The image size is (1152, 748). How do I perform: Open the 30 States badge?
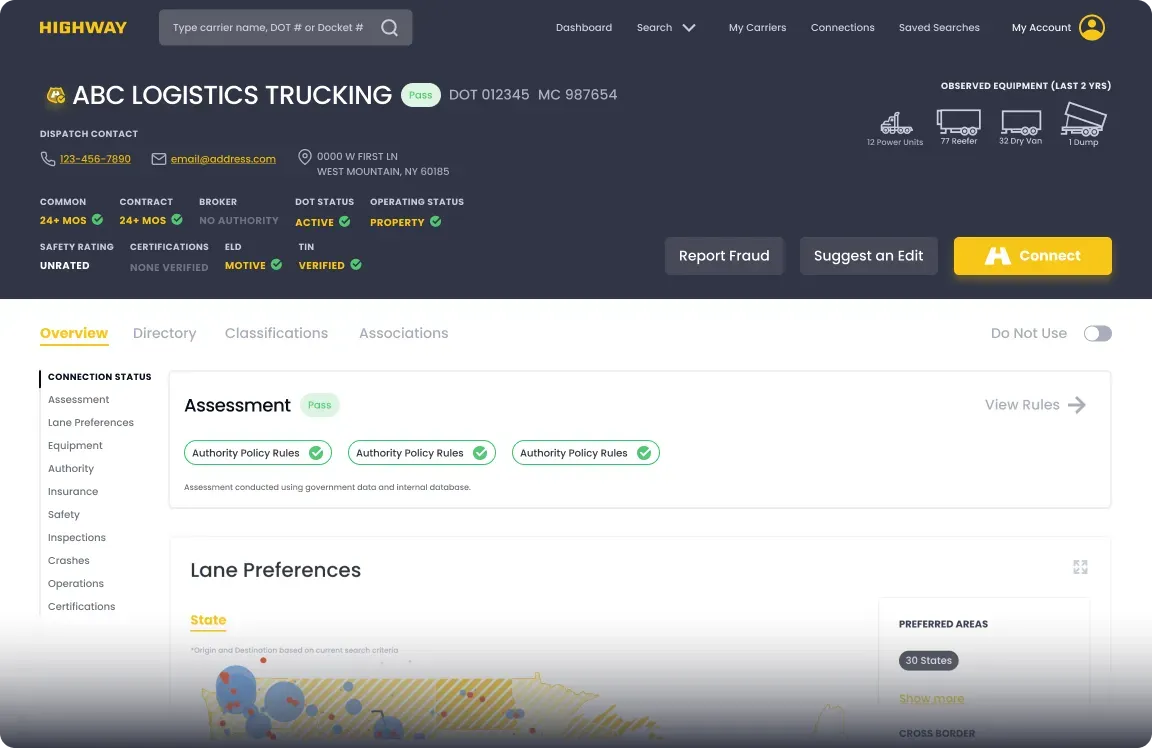click(x=928, y=660)
